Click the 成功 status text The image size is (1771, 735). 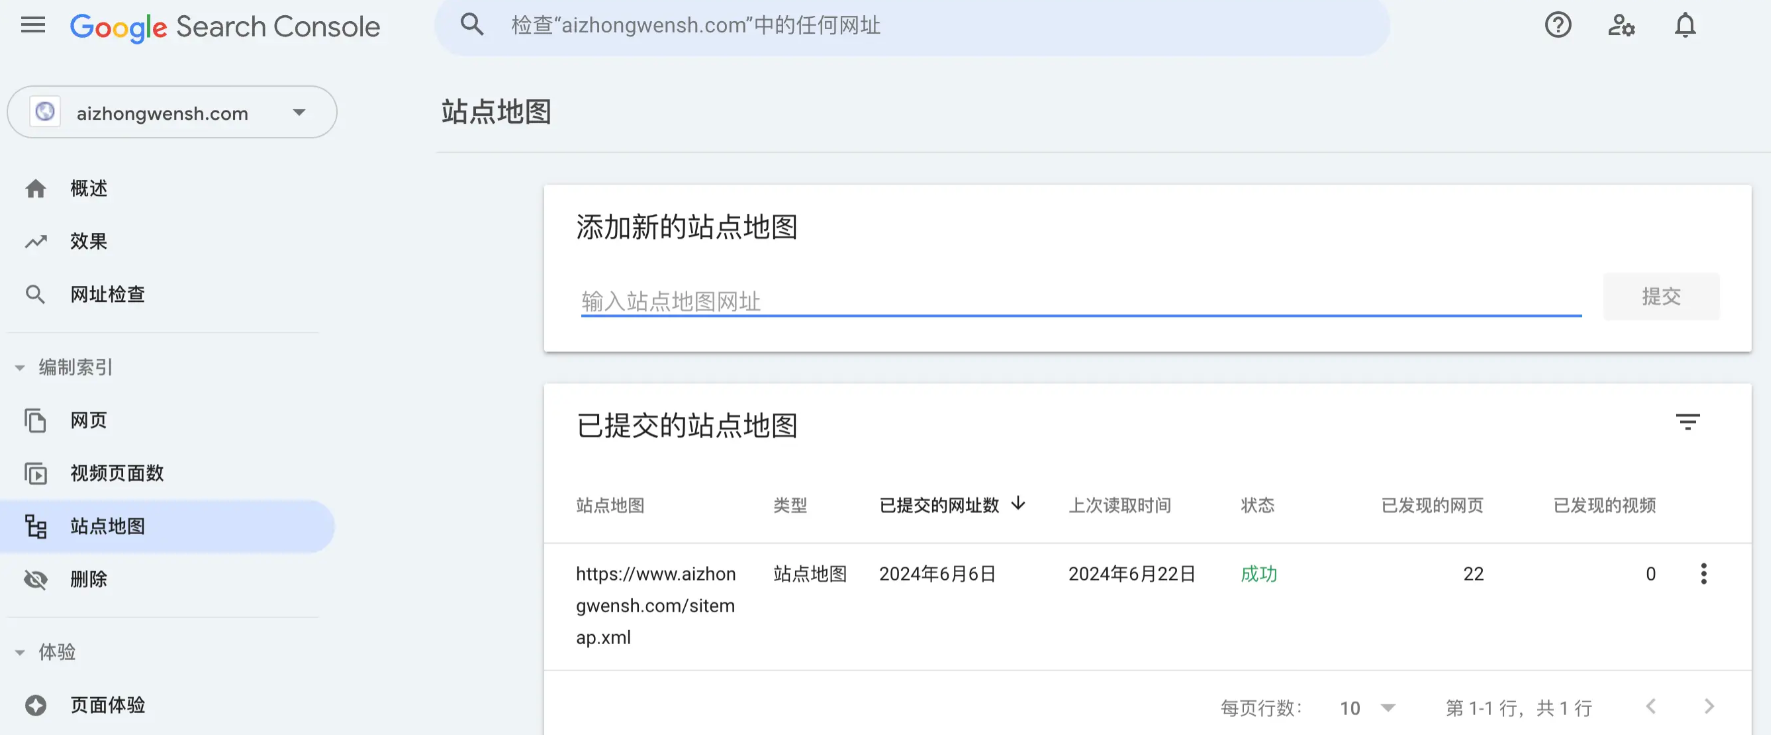point(1259,574)
